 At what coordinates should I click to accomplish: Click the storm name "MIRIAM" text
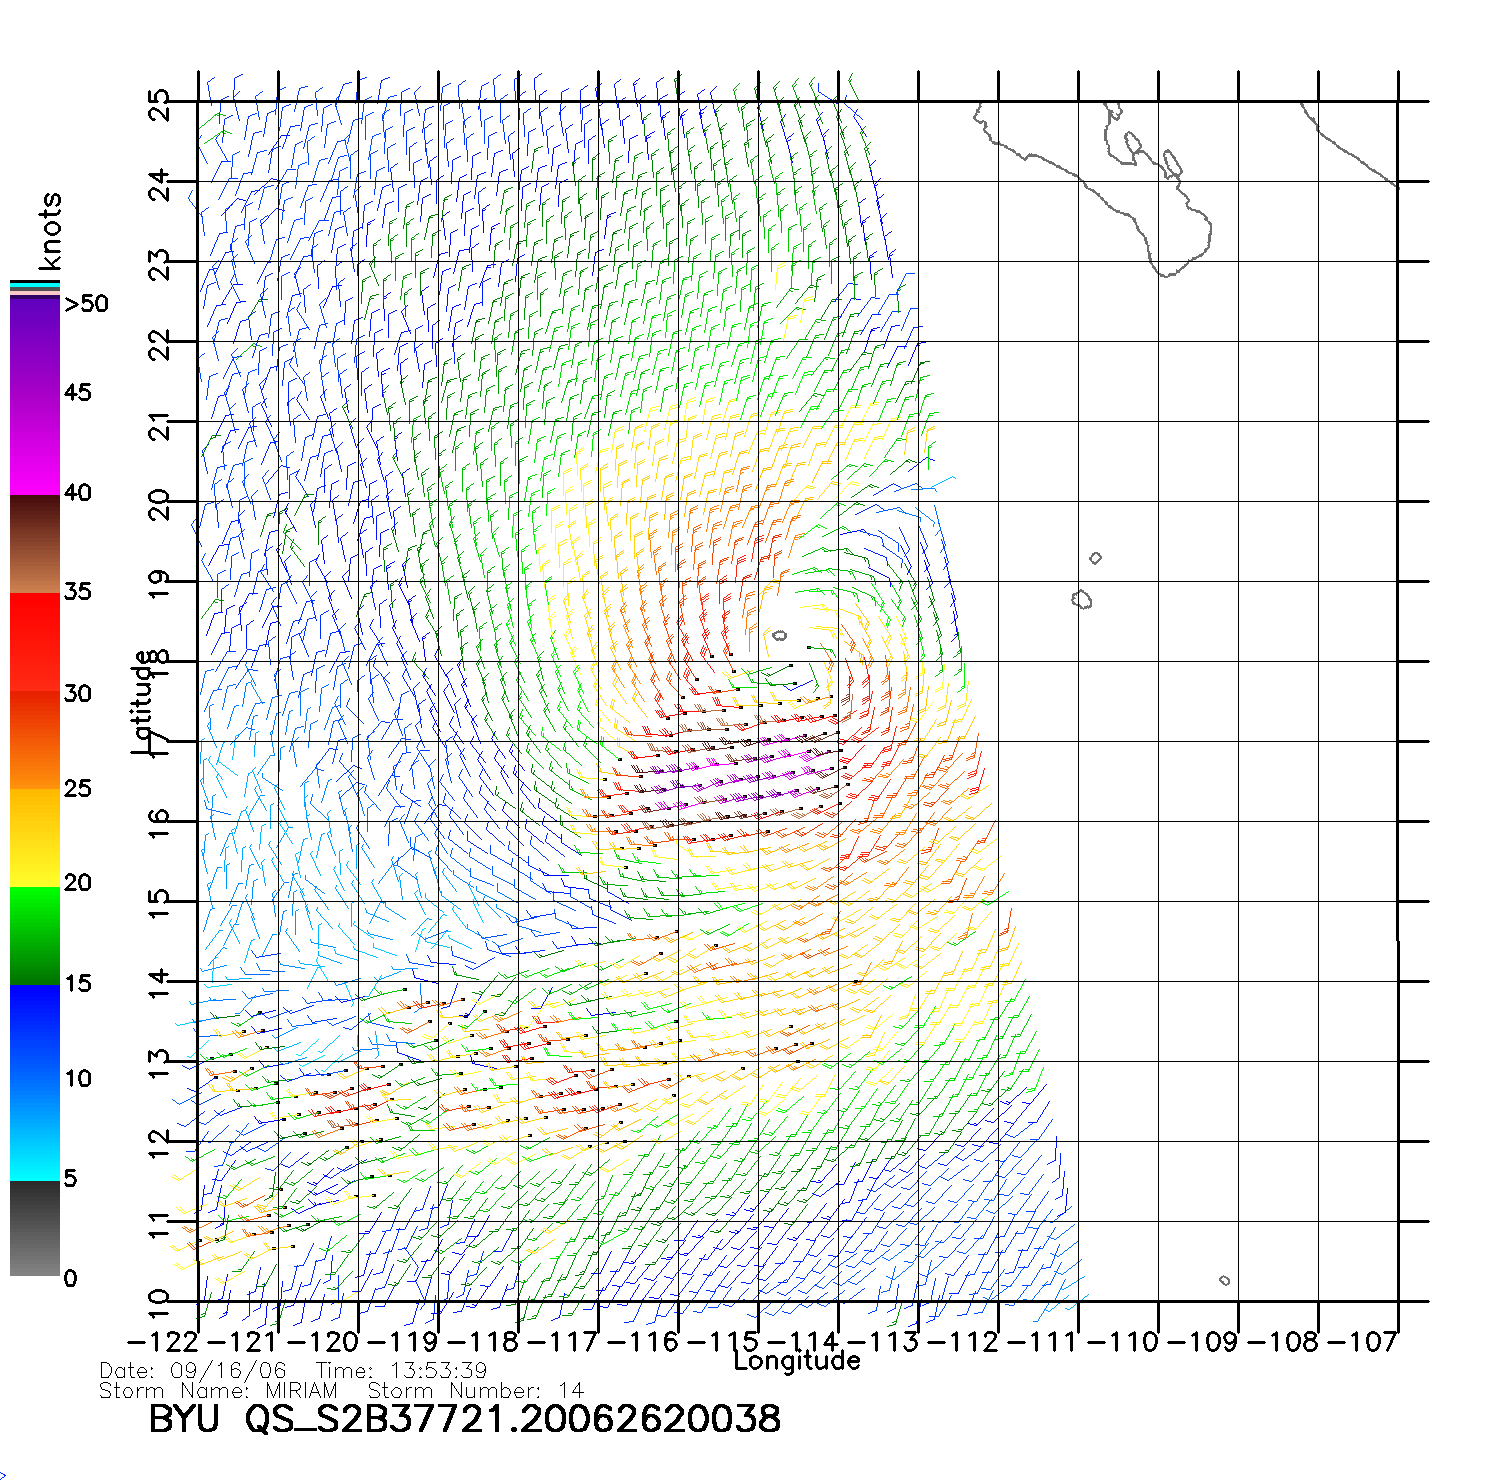(301, 1391)
